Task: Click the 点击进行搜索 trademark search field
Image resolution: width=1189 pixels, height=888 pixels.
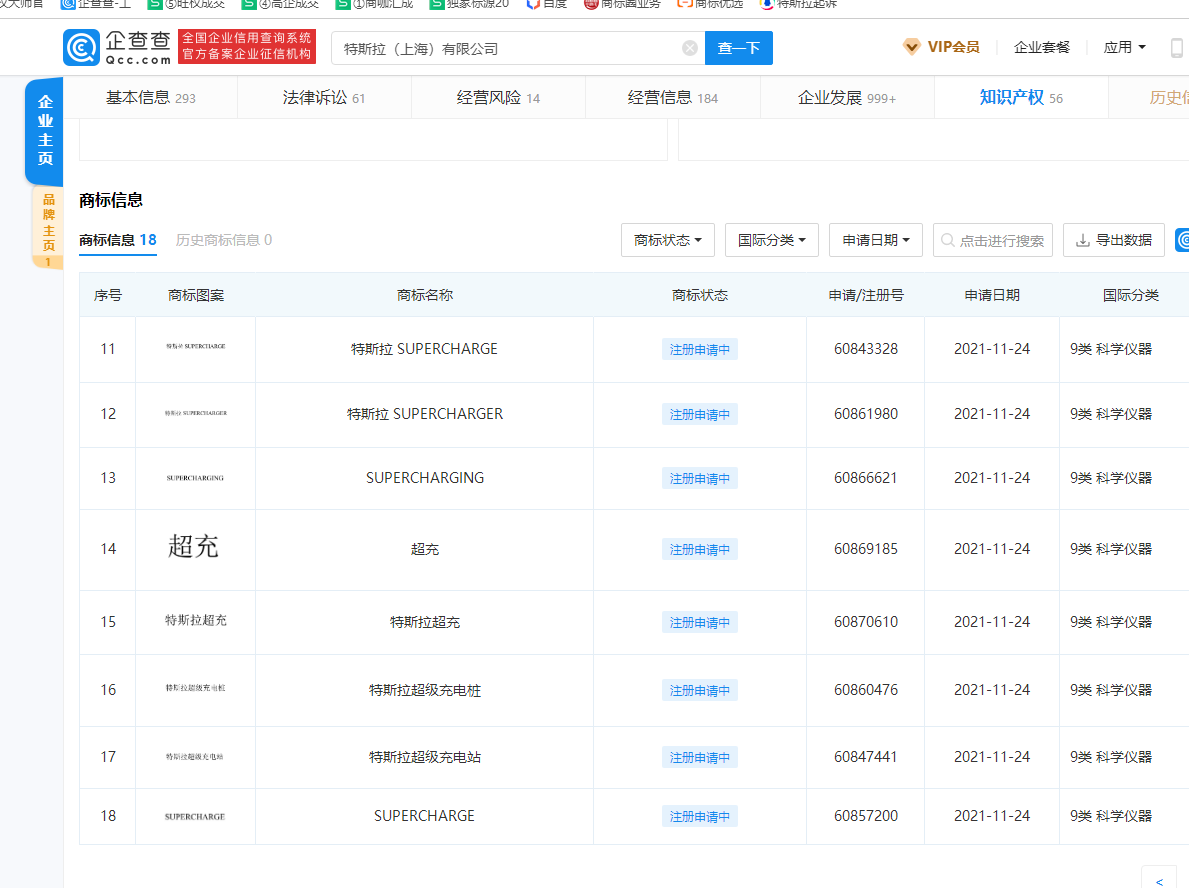Action: point(993,240)
